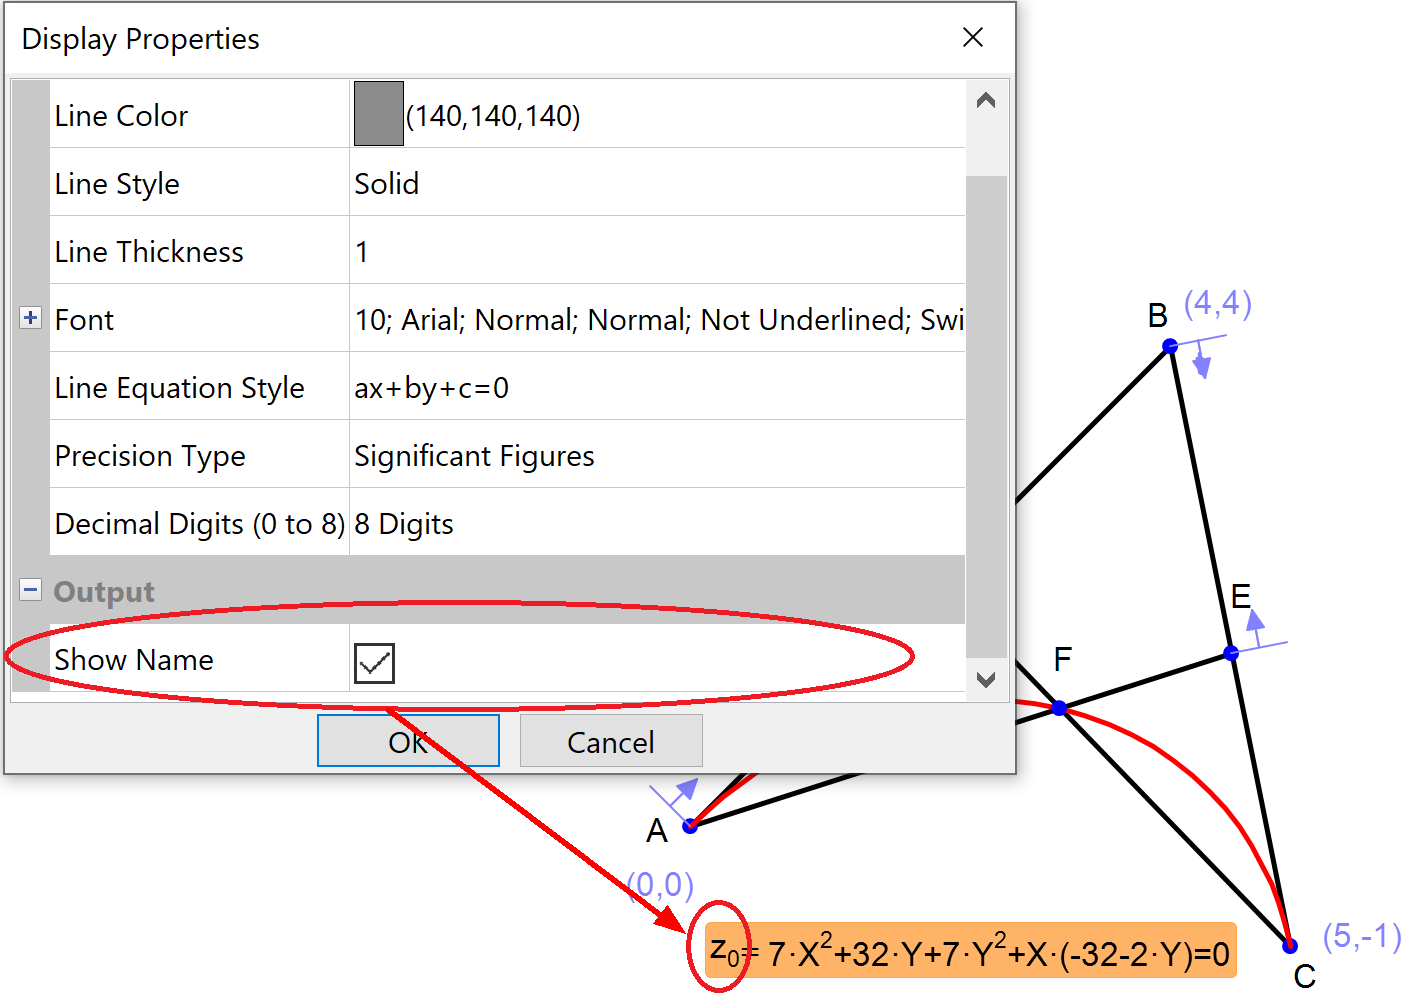Select the blue point F intersection
Screen dimensions: 1419x1006
[x=1059, y=708]
